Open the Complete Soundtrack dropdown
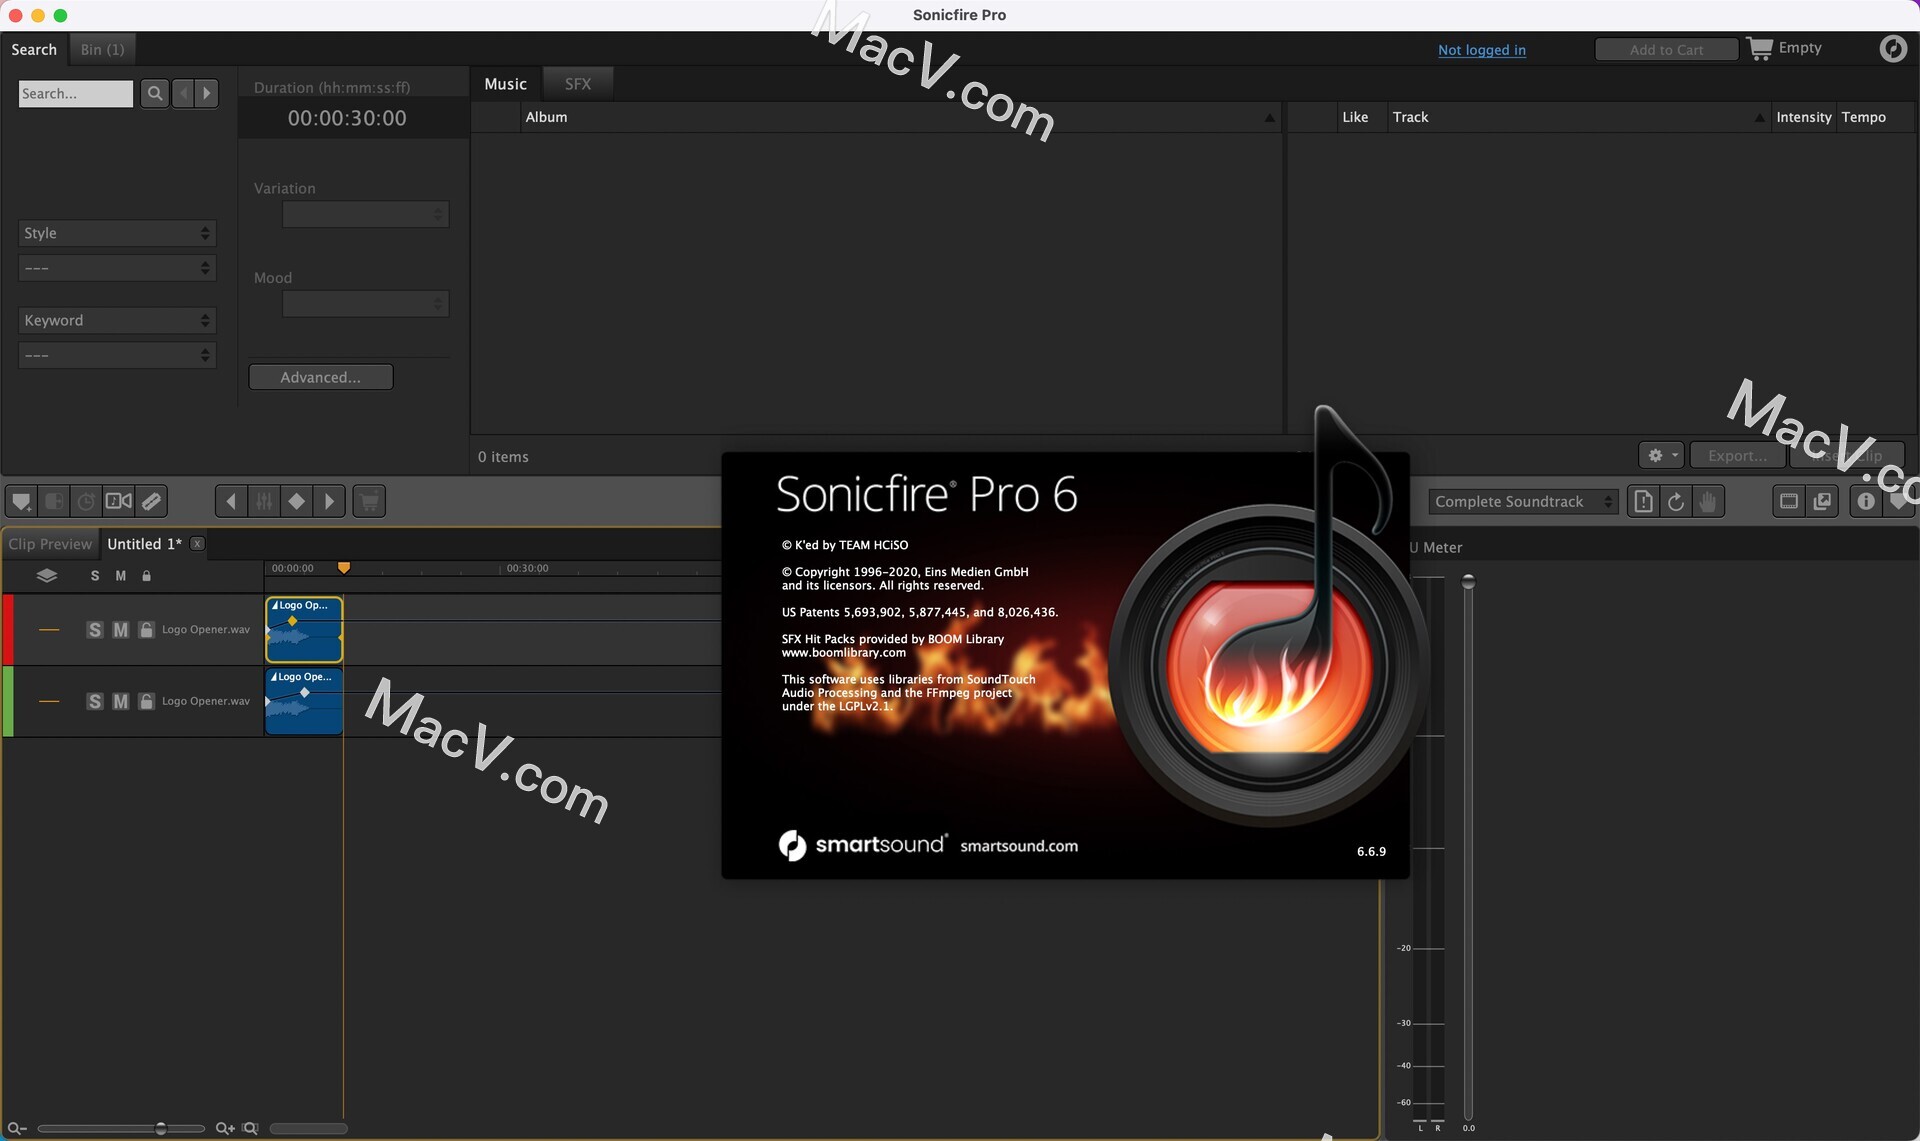 (x=1523, y=501)
